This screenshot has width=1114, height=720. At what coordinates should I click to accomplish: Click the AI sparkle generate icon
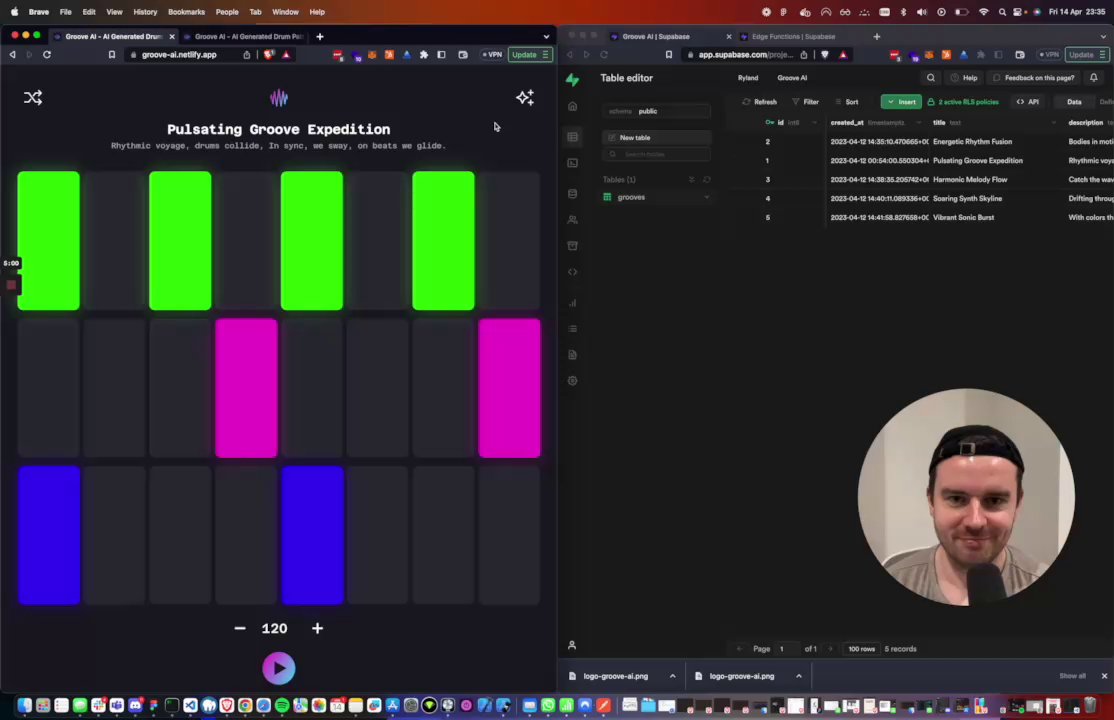[x=525, y=97]
